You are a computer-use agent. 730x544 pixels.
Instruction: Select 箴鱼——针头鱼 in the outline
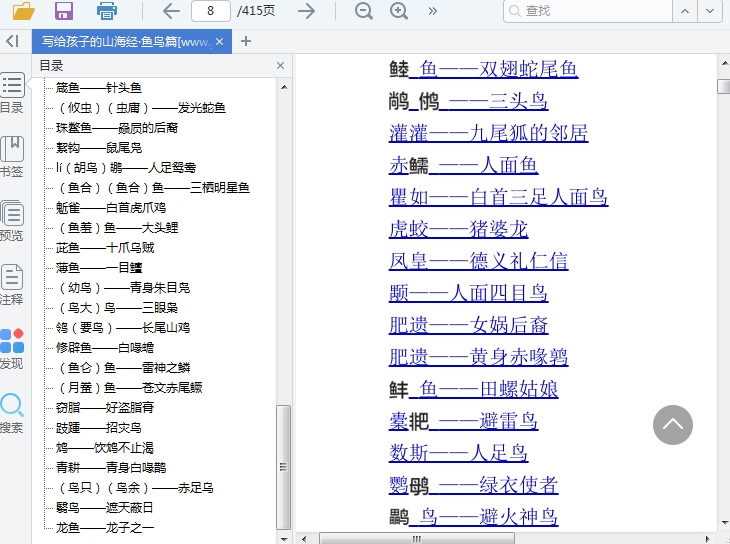(x=99, y=88)
